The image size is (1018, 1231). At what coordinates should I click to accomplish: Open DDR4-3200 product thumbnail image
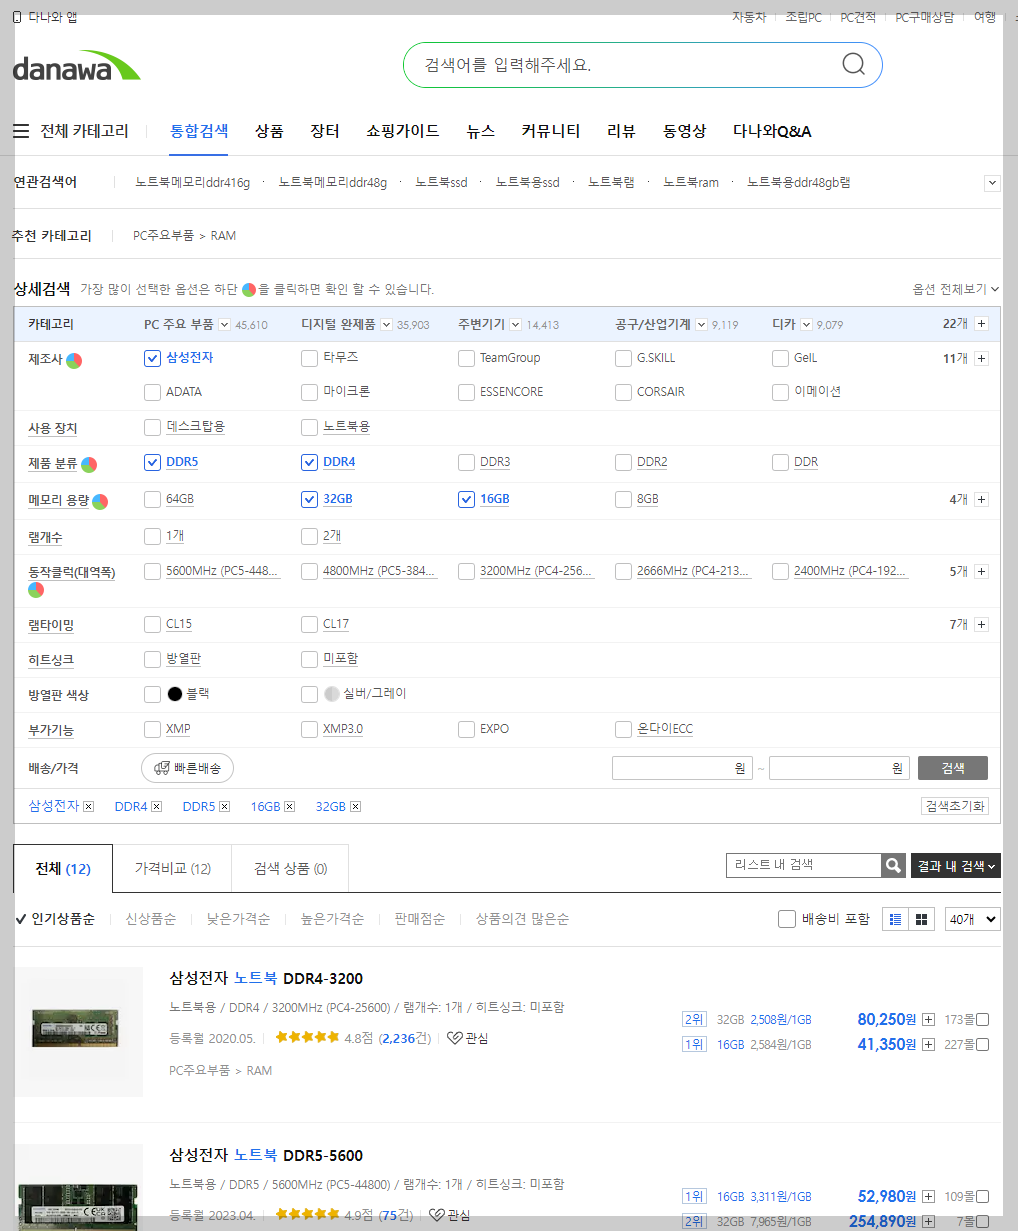coord(79,1031)
